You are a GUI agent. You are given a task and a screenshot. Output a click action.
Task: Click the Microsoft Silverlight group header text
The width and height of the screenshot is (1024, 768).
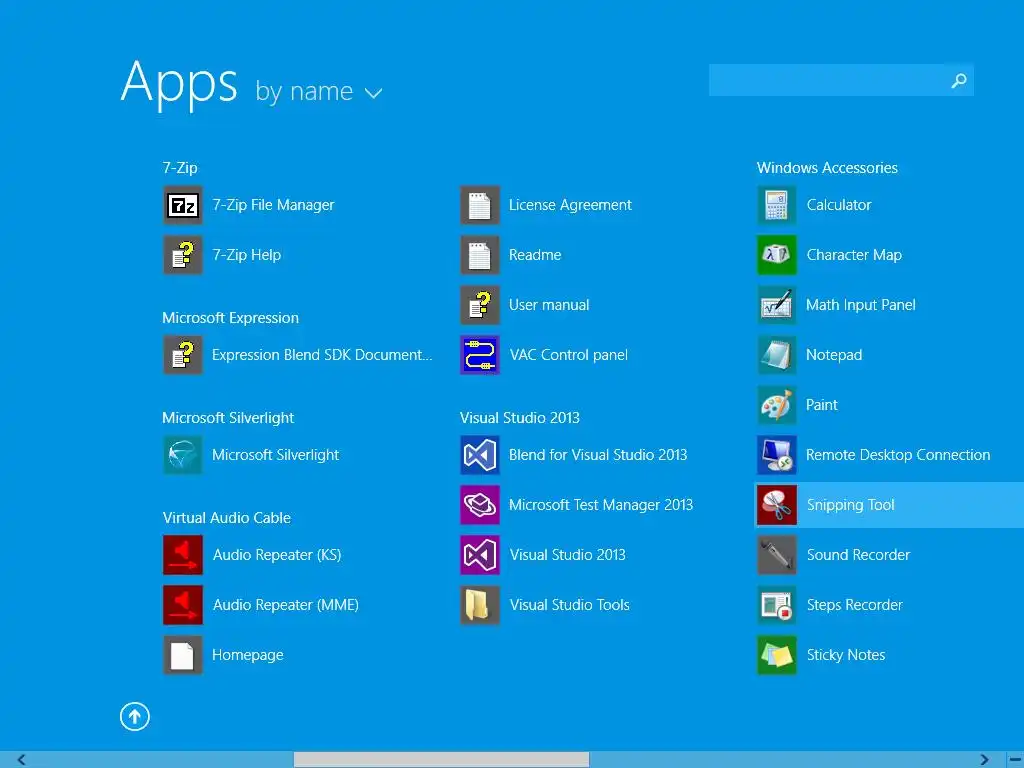[x=228, y=418]
